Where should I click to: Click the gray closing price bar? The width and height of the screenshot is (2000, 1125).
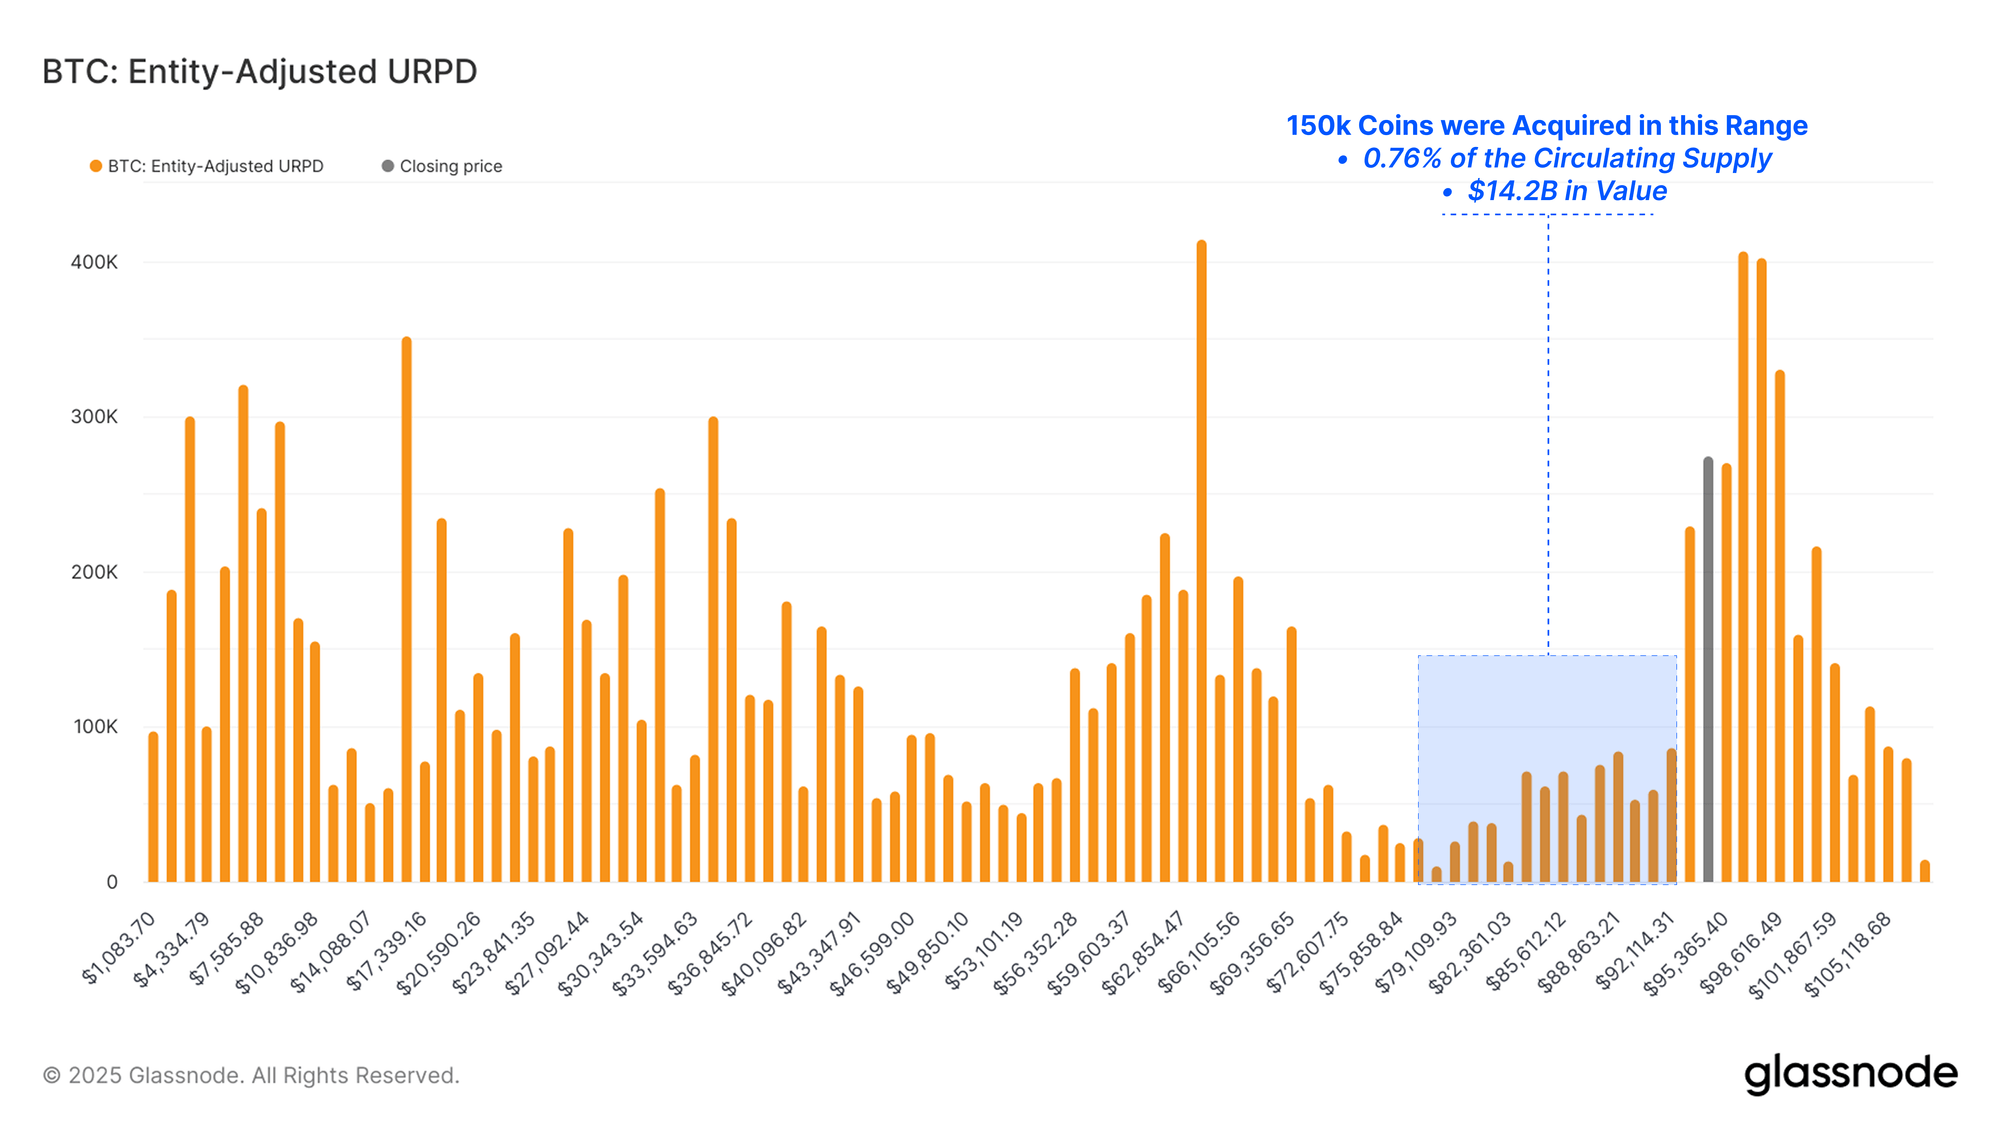coord(1708,670)
